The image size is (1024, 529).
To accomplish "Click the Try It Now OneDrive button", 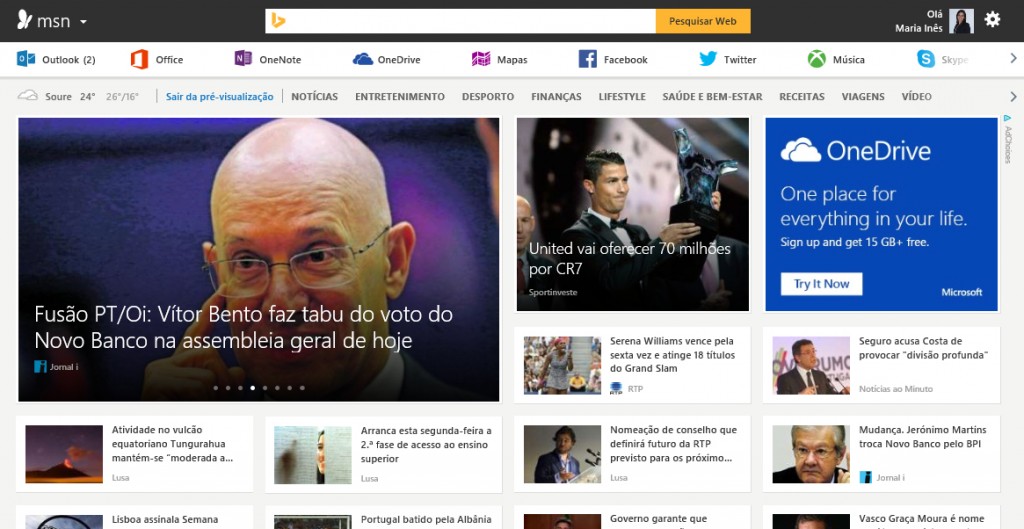I will tap(821, 284).
